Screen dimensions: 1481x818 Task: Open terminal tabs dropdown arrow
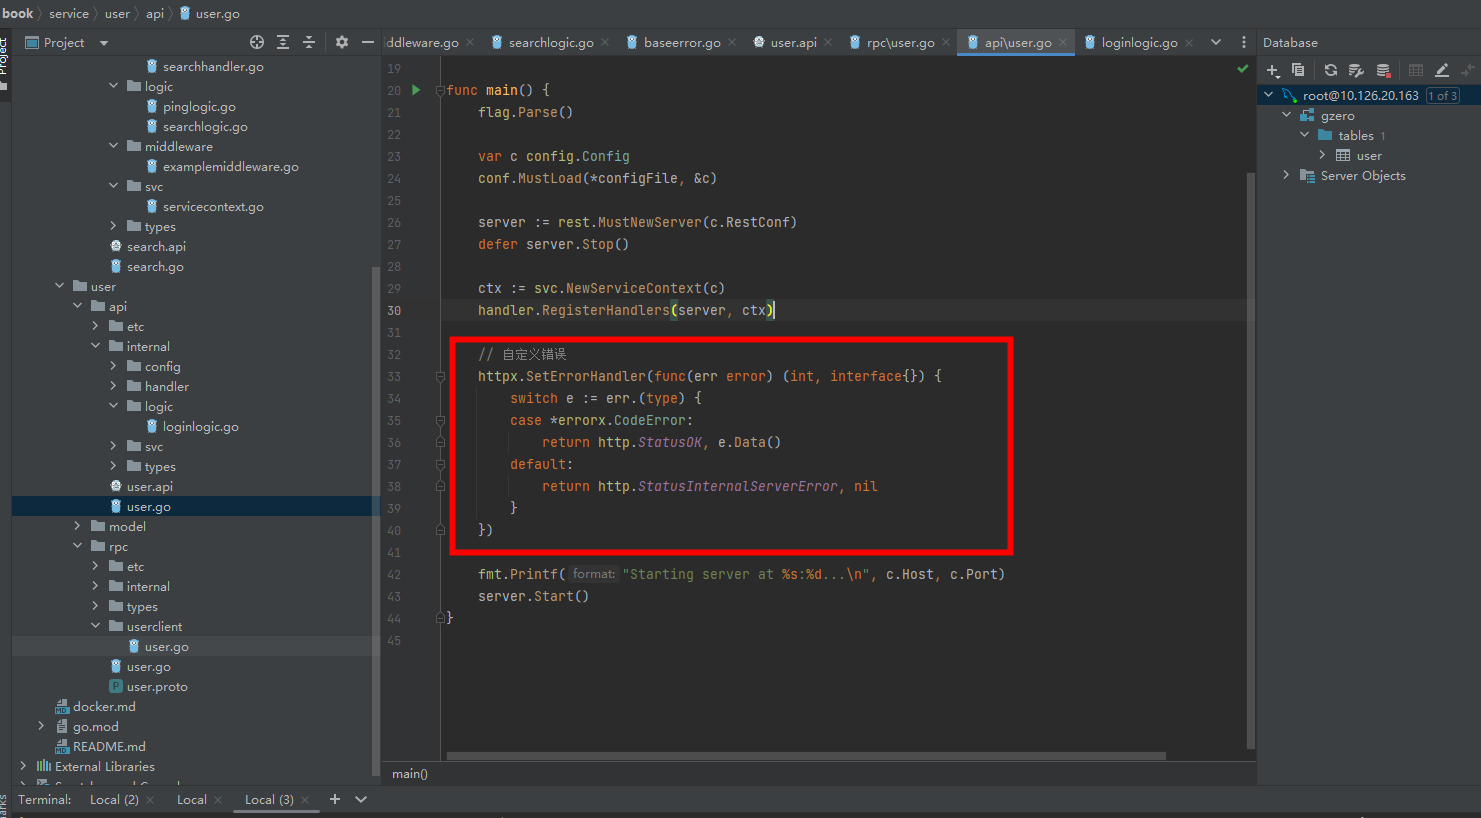tap(361, 799)
